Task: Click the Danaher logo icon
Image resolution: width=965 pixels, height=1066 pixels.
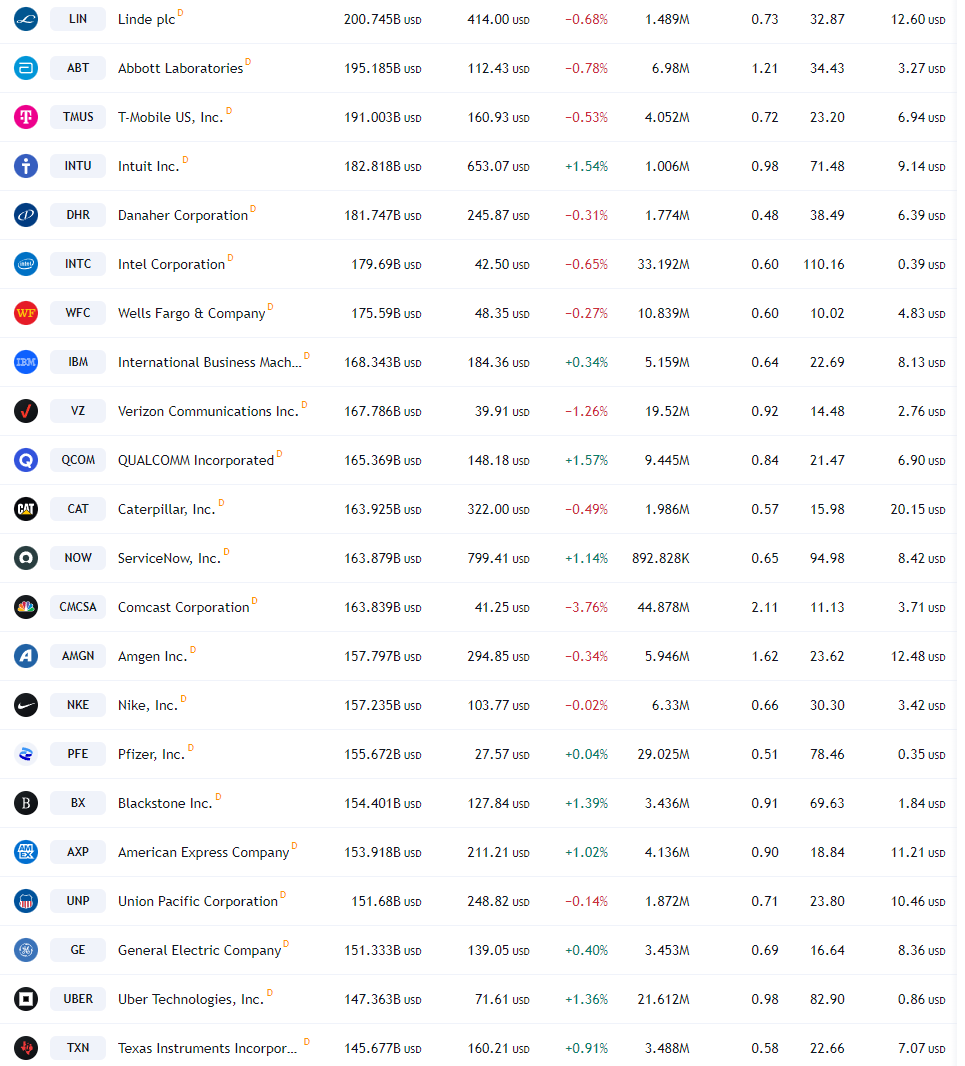Action: click(x=26, y=215)
